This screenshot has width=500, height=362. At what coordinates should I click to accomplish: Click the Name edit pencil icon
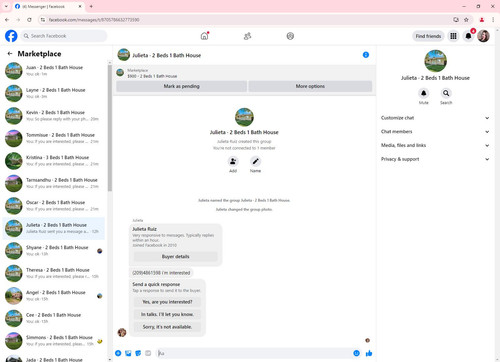click(x=255, y=161)
